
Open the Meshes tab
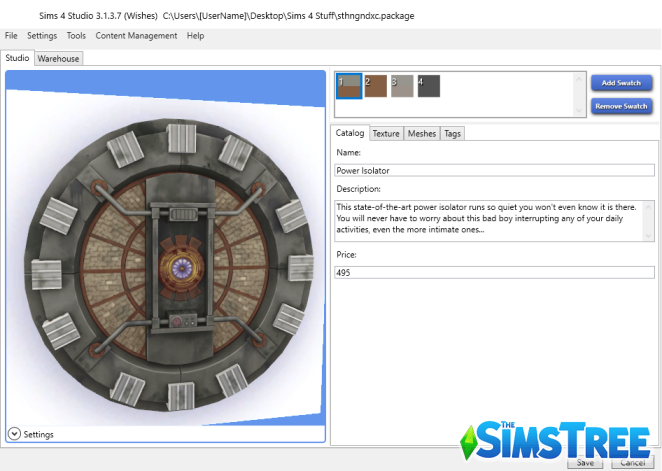pos(421,133)
